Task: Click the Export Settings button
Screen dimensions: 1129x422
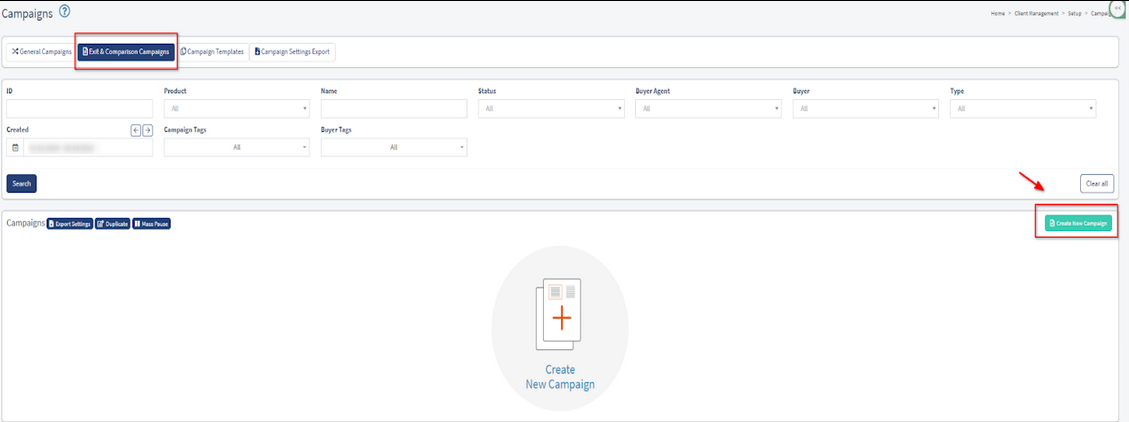Action: [x=70, y=224]
